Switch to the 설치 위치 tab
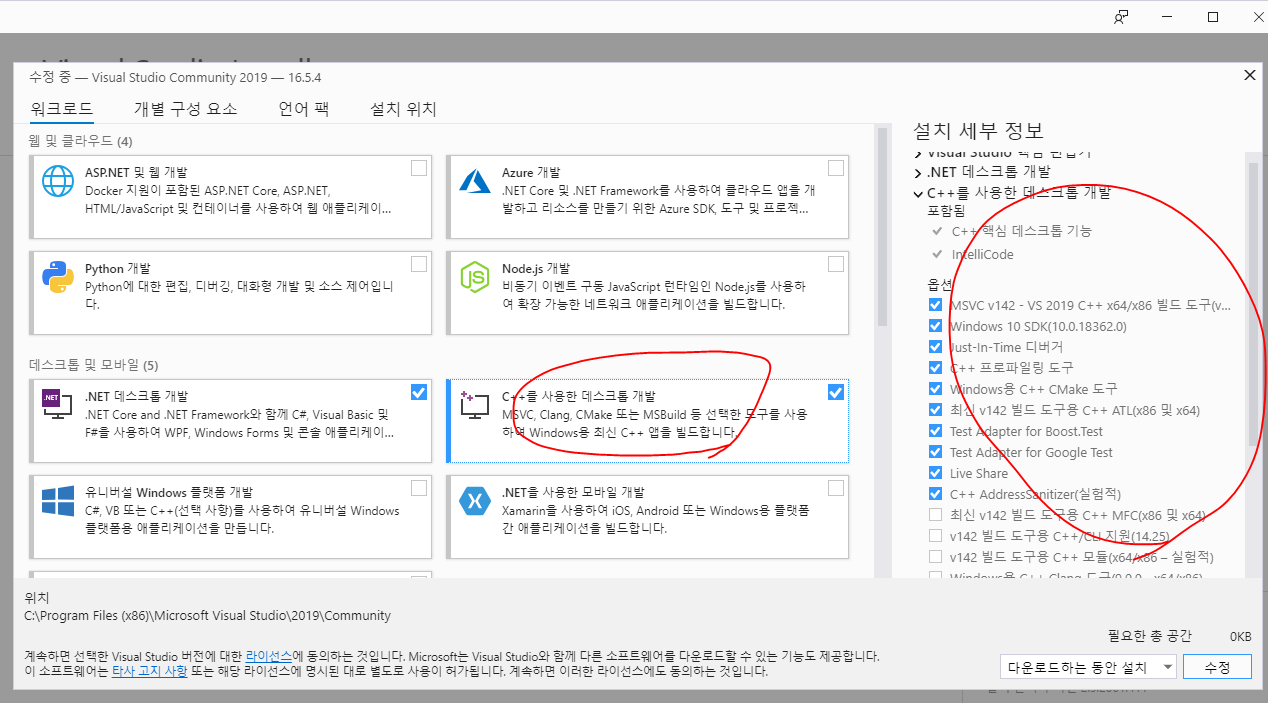The image size is (1268, 703). point(403,109)
